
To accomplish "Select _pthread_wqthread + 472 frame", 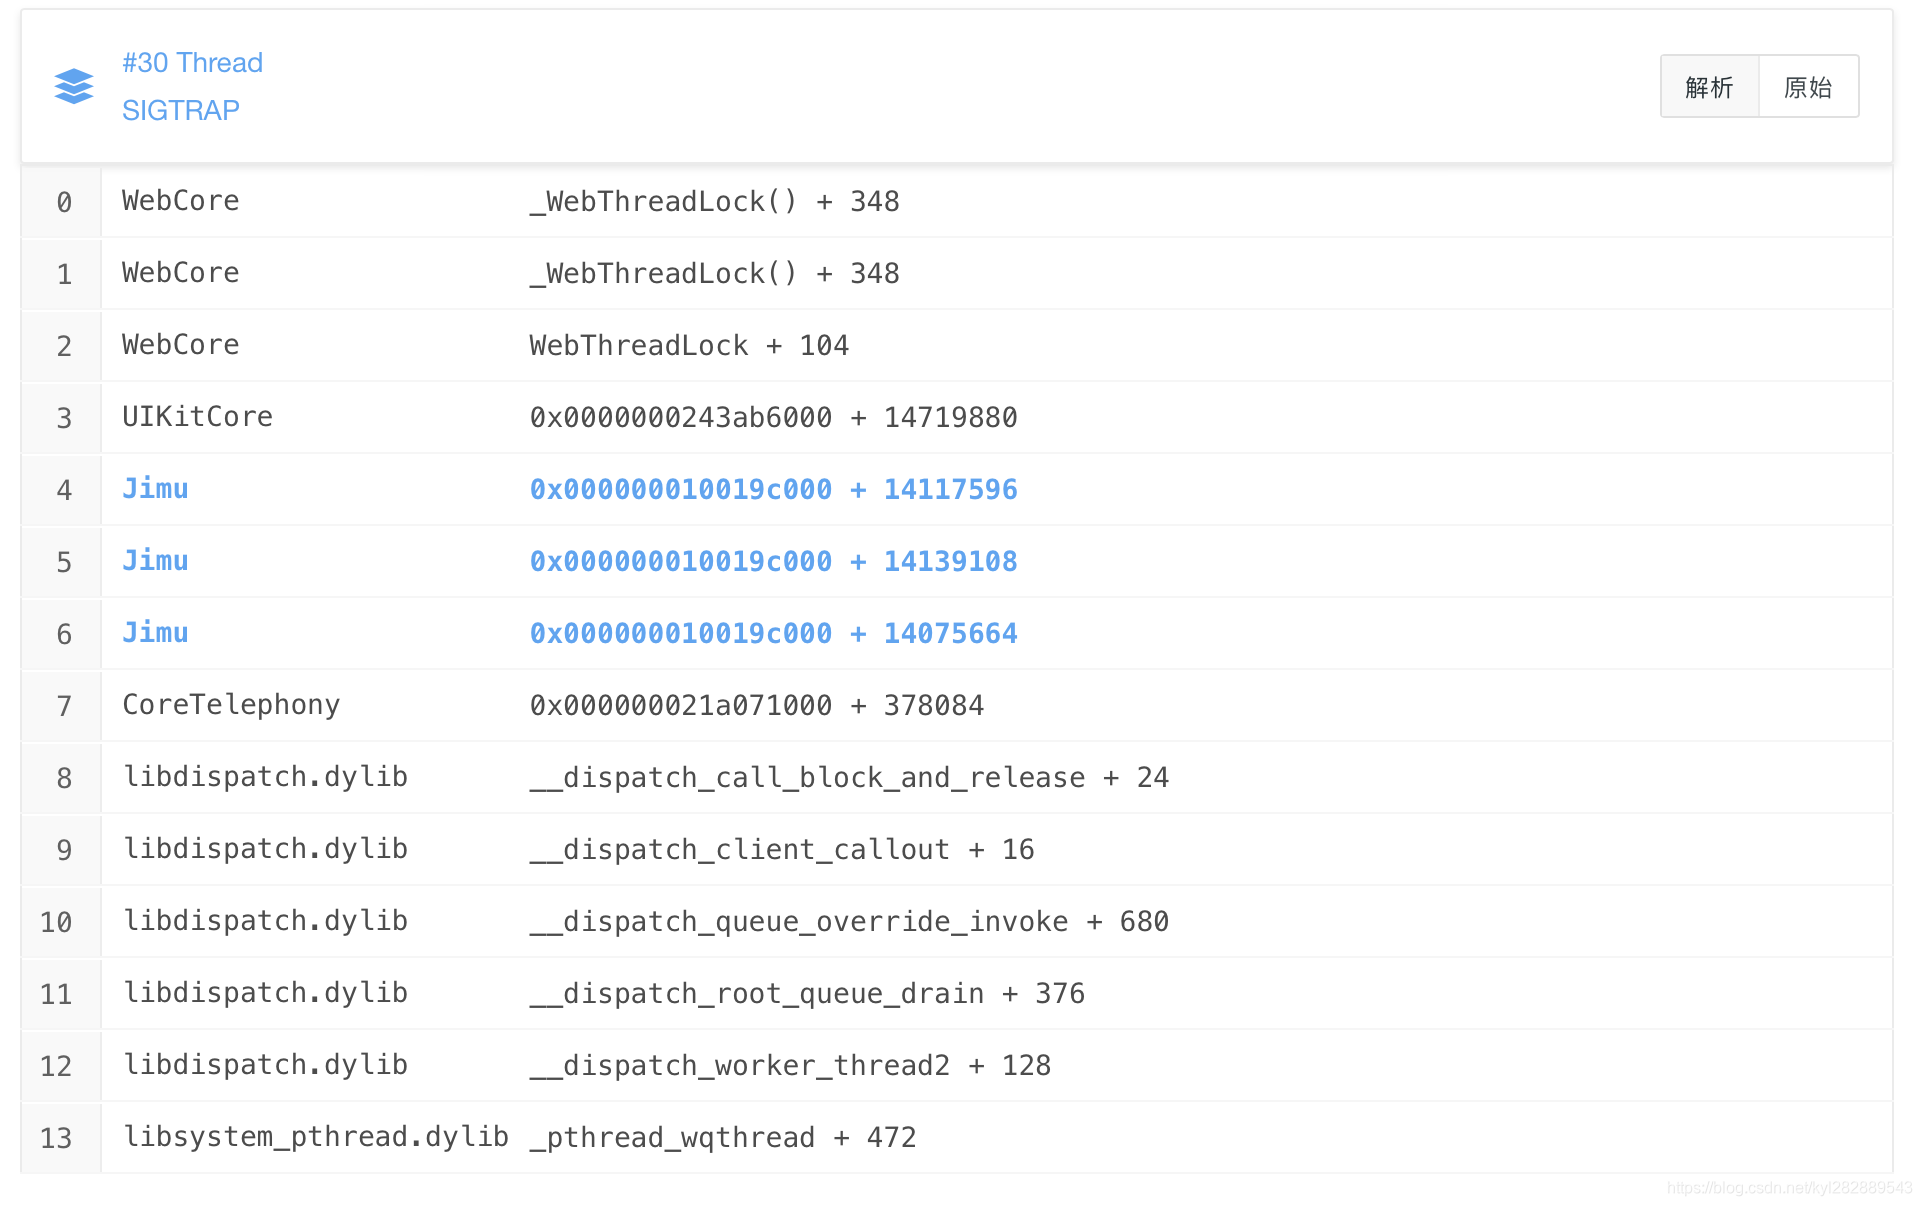I will tap(722, 1137).
